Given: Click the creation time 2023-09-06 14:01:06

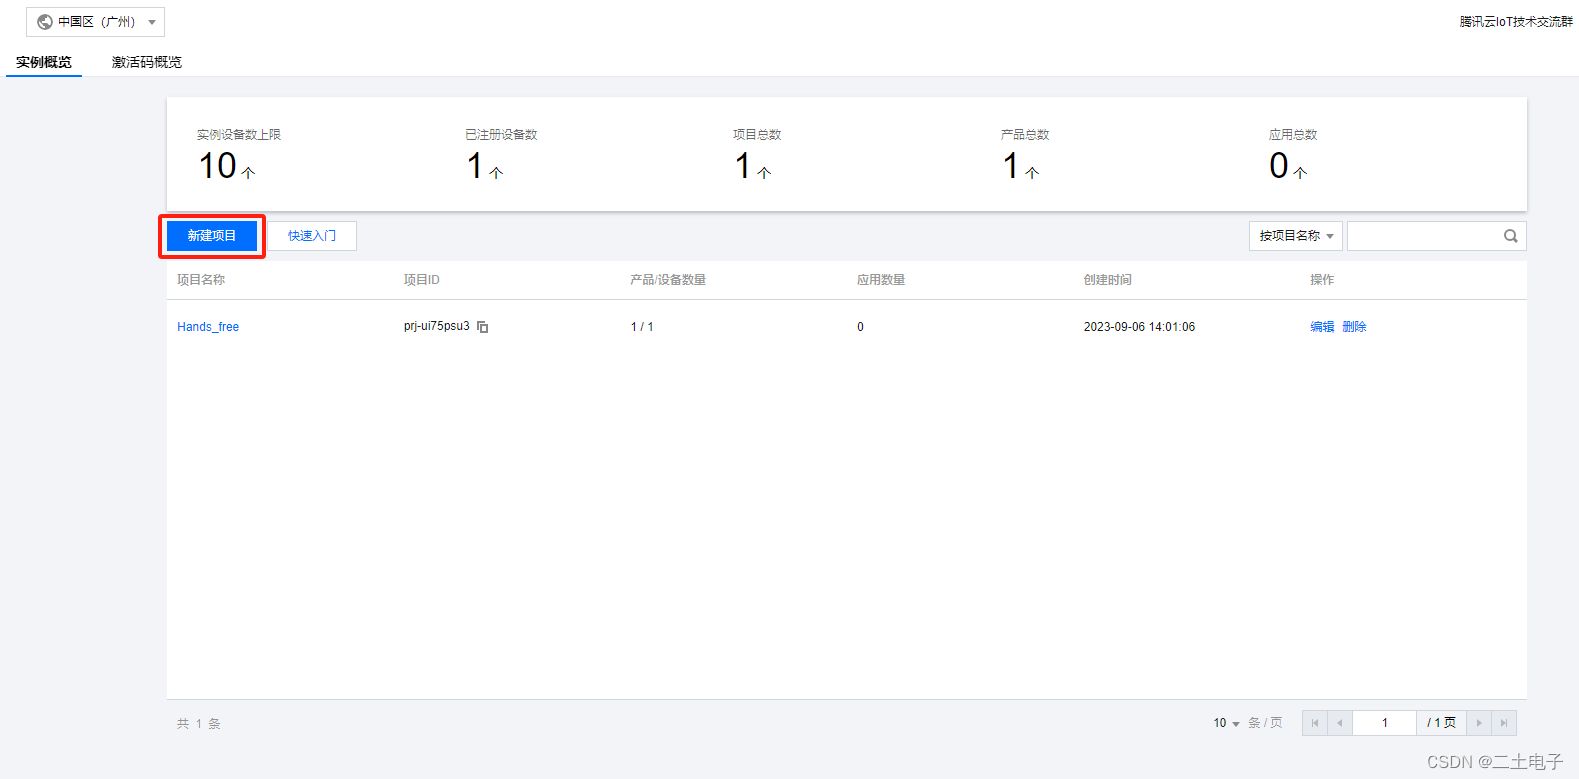Looking at the screenshot, I should [1139, 327].
